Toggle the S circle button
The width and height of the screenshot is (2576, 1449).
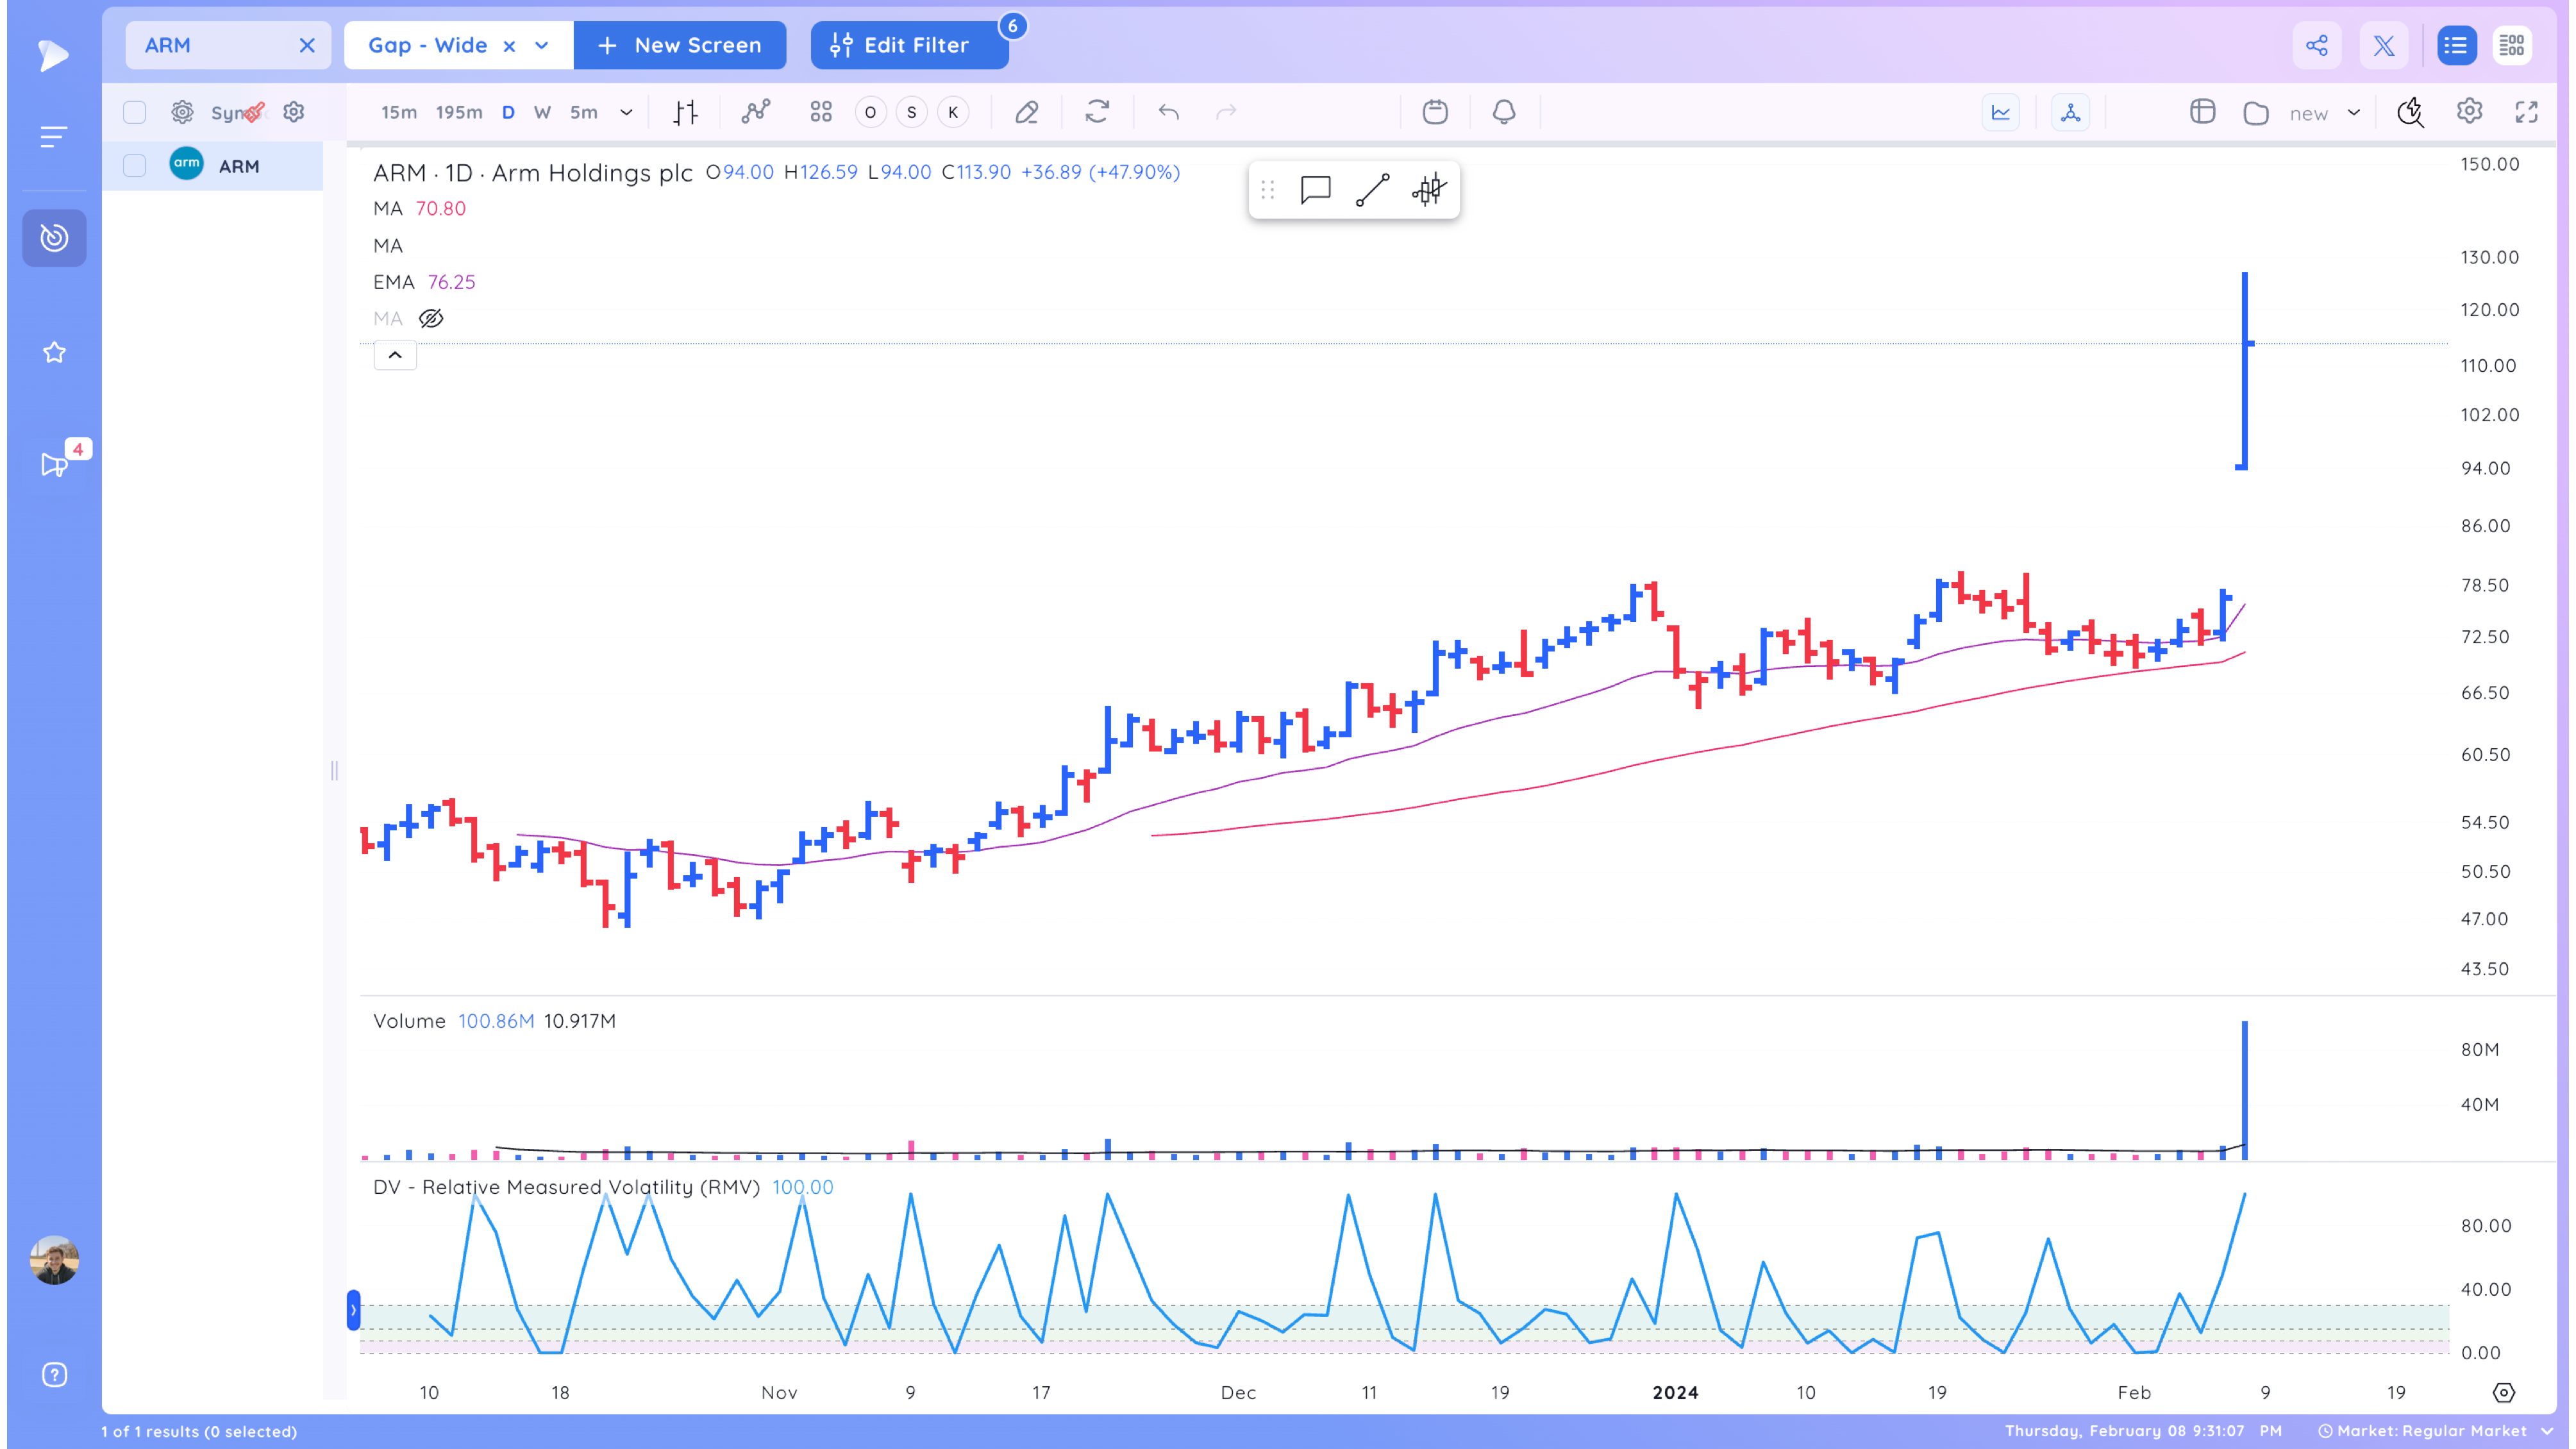[911, 112]
